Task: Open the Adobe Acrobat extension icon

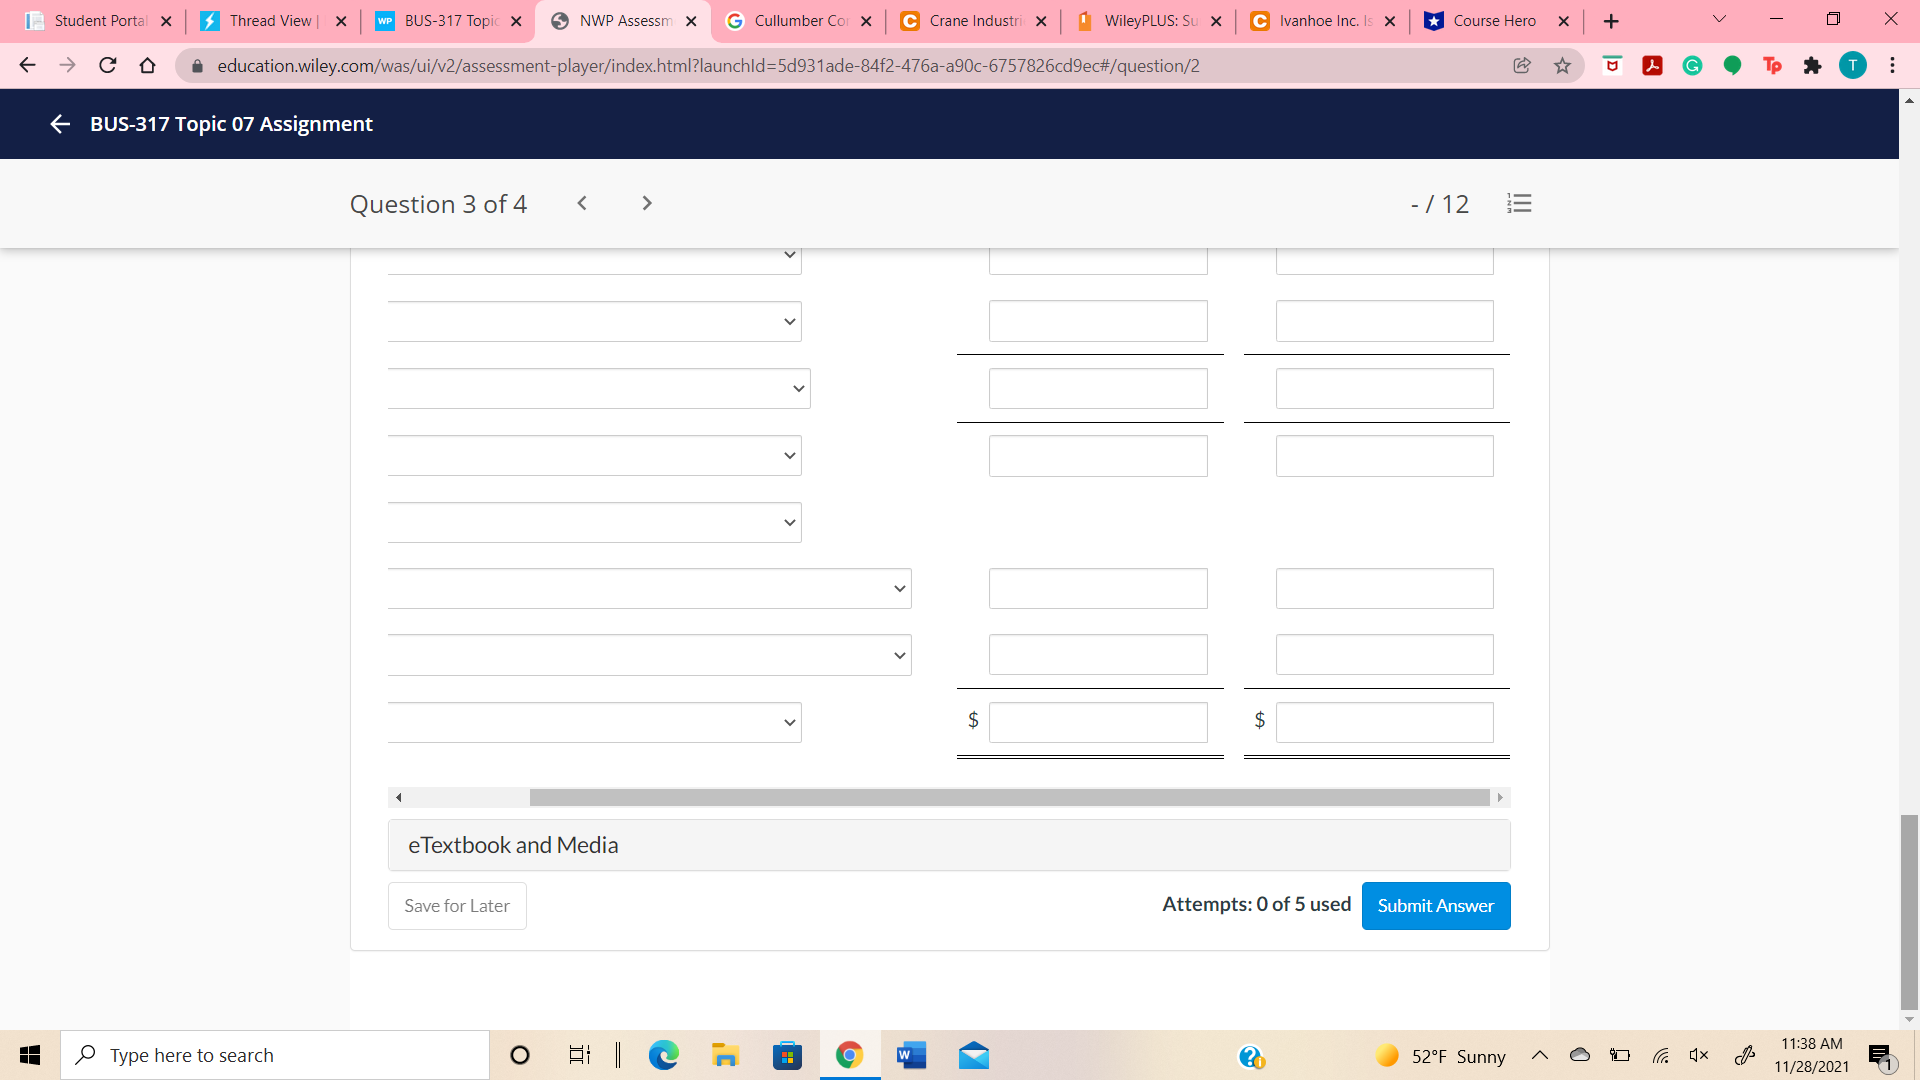Action: (1652, 66)
